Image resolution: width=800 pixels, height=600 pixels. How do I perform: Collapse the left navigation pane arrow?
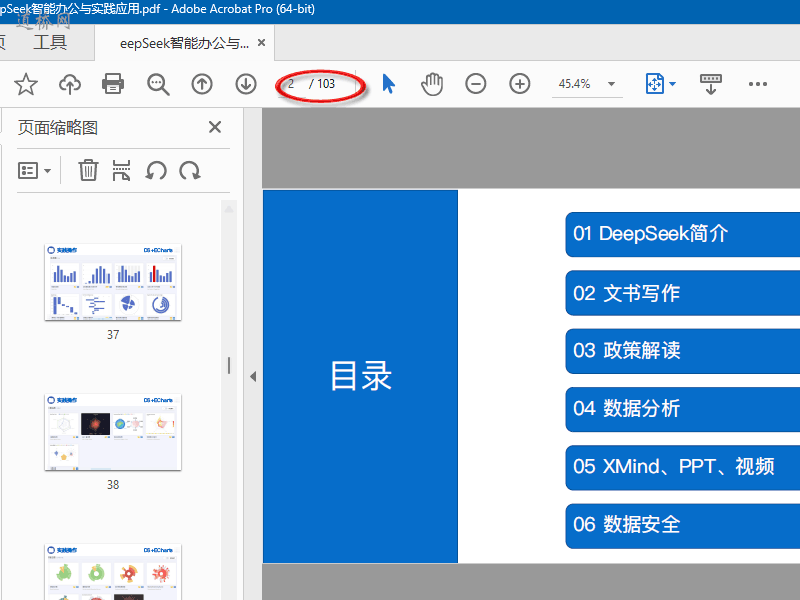coord(253,377)
